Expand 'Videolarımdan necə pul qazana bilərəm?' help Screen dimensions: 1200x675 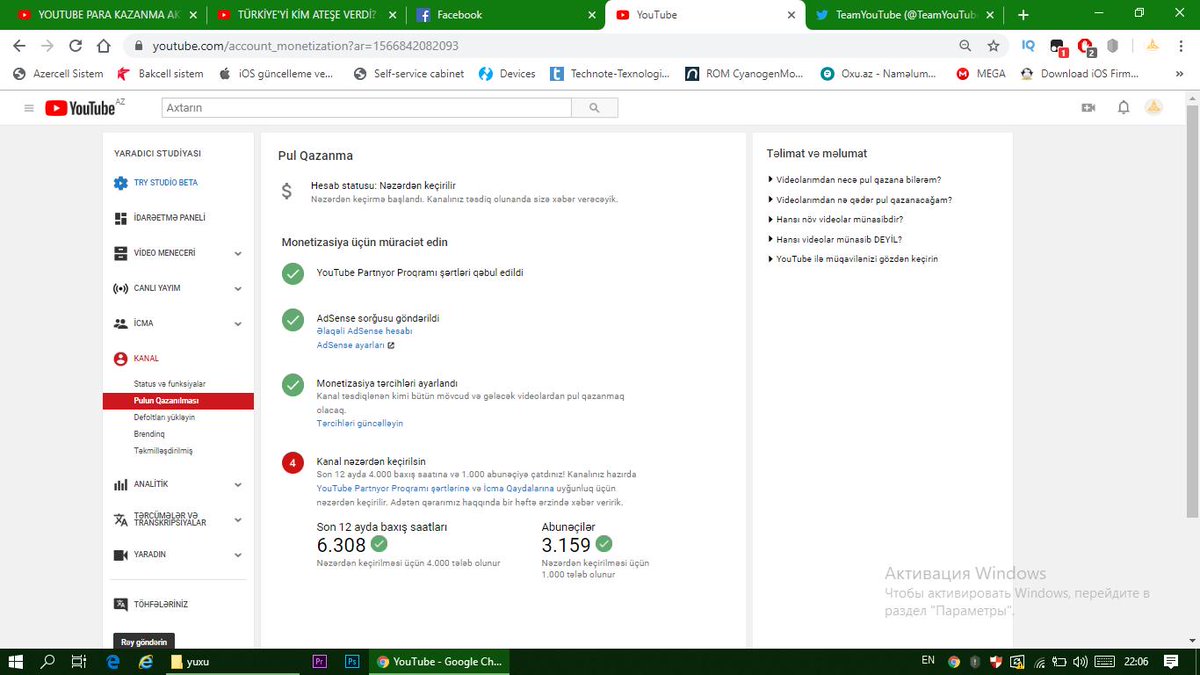(858, 180)
